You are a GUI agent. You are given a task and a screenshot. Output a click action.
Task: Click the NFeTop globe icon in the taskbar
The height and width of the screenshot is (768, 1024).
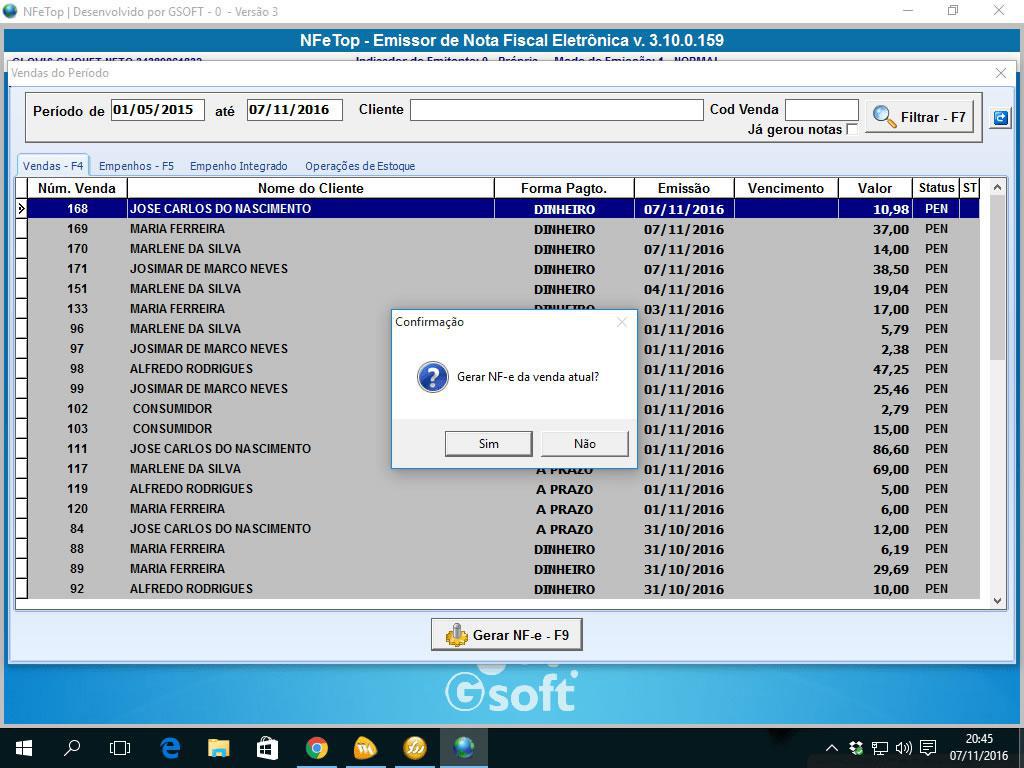click(464, 748)
